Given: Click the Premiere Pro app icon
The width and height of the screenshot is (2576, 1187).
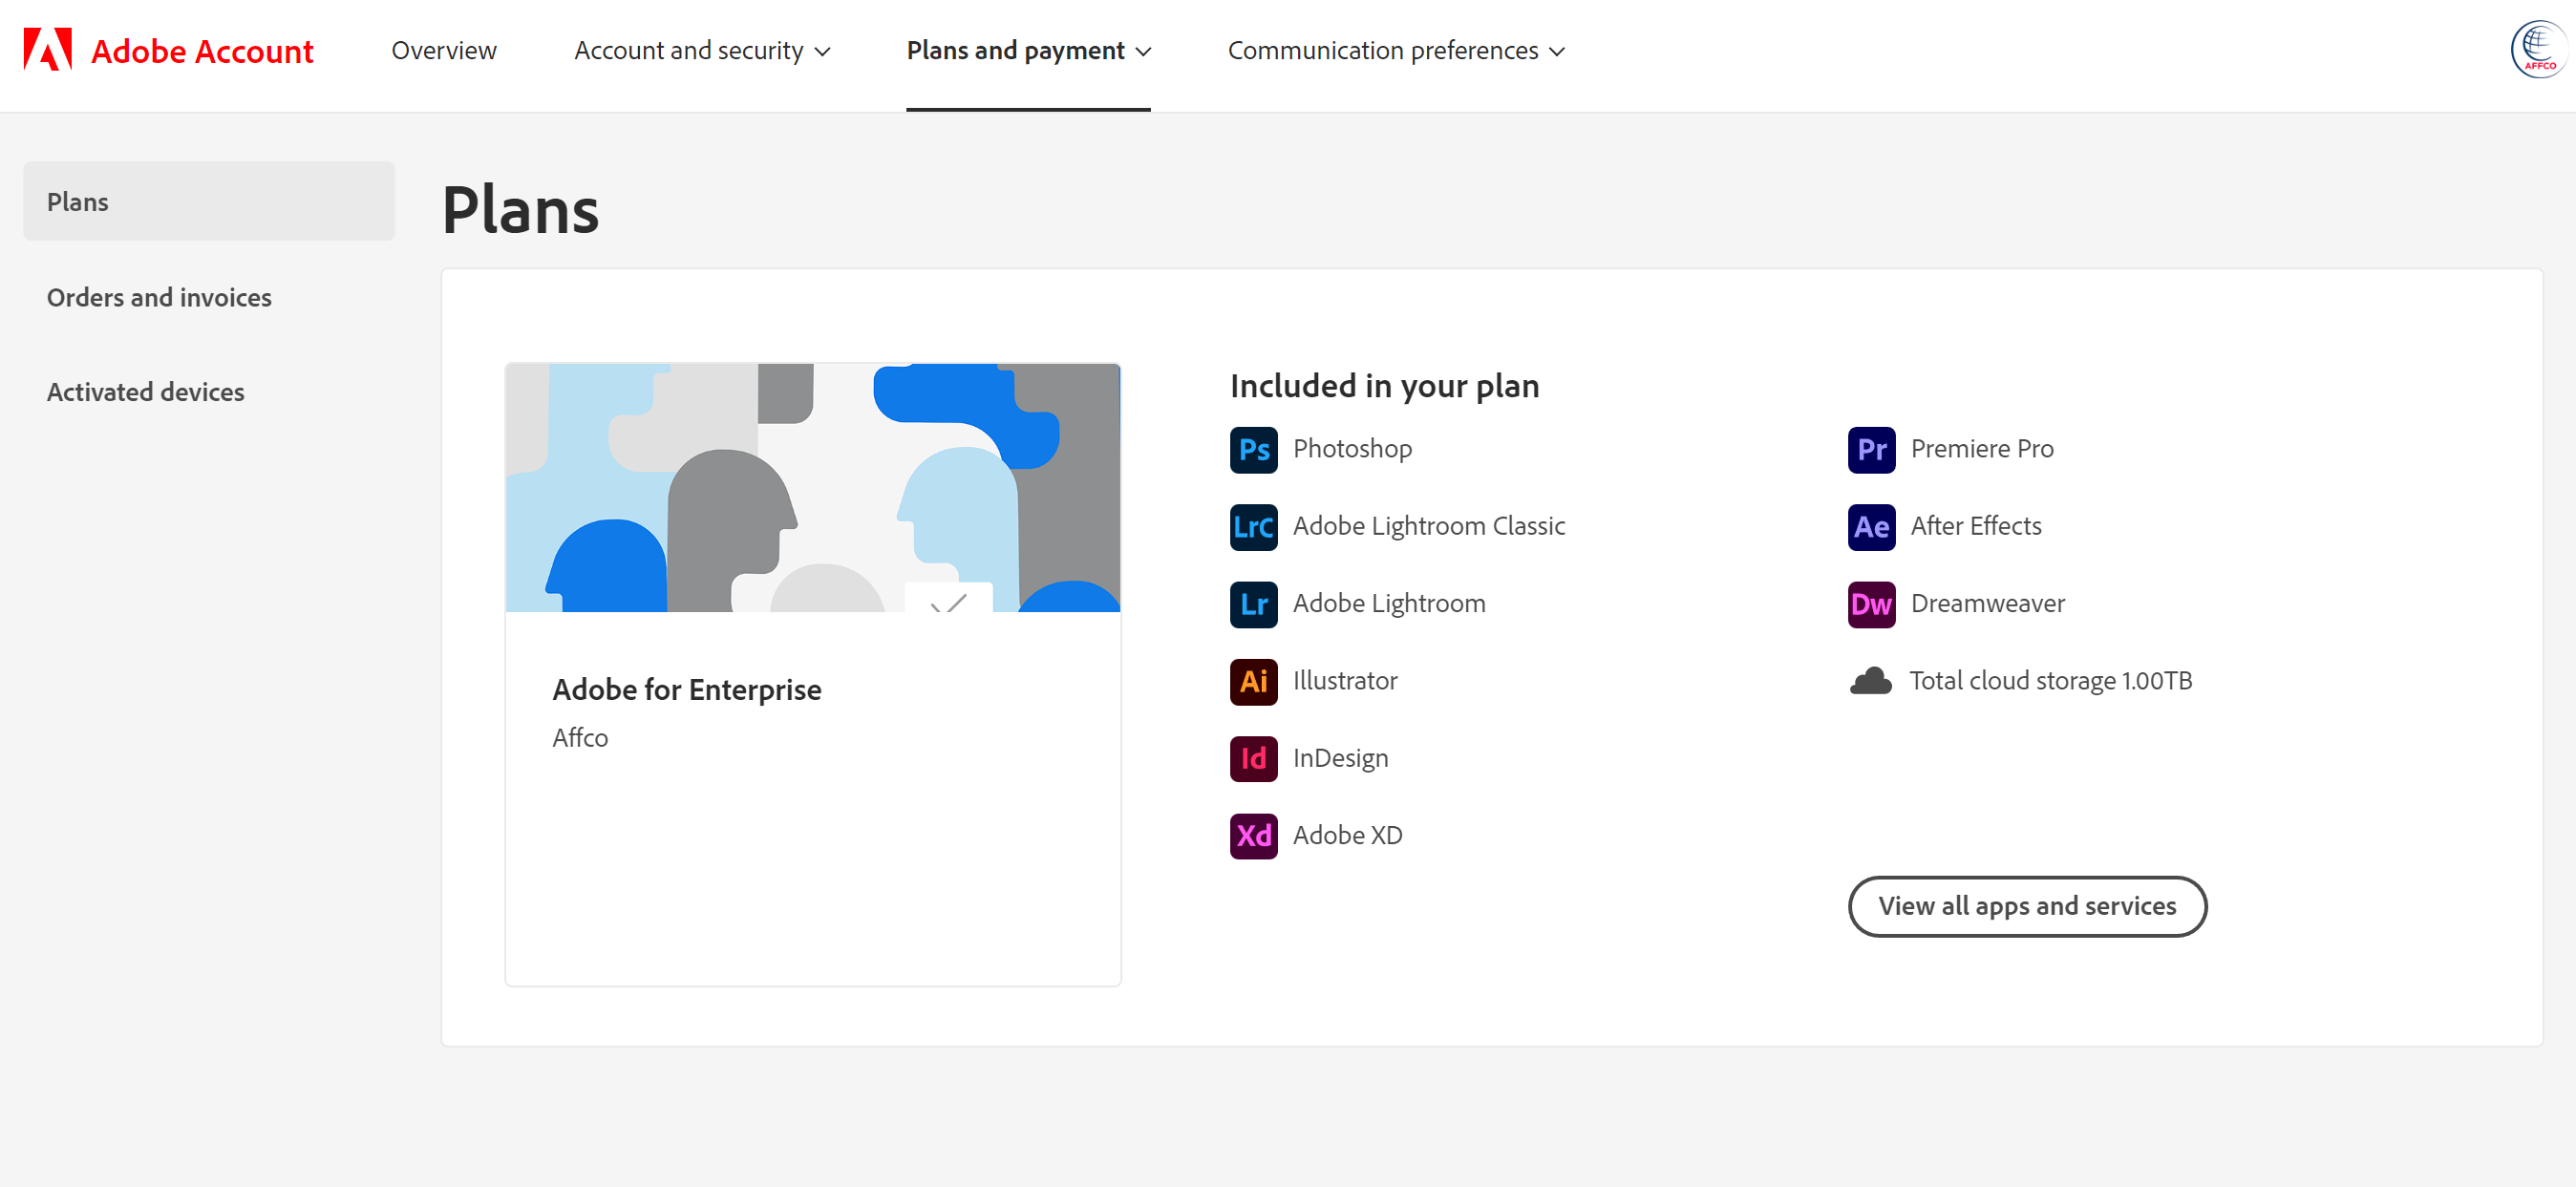Looking at the screenshot, I should click(x=1871, y=447).
